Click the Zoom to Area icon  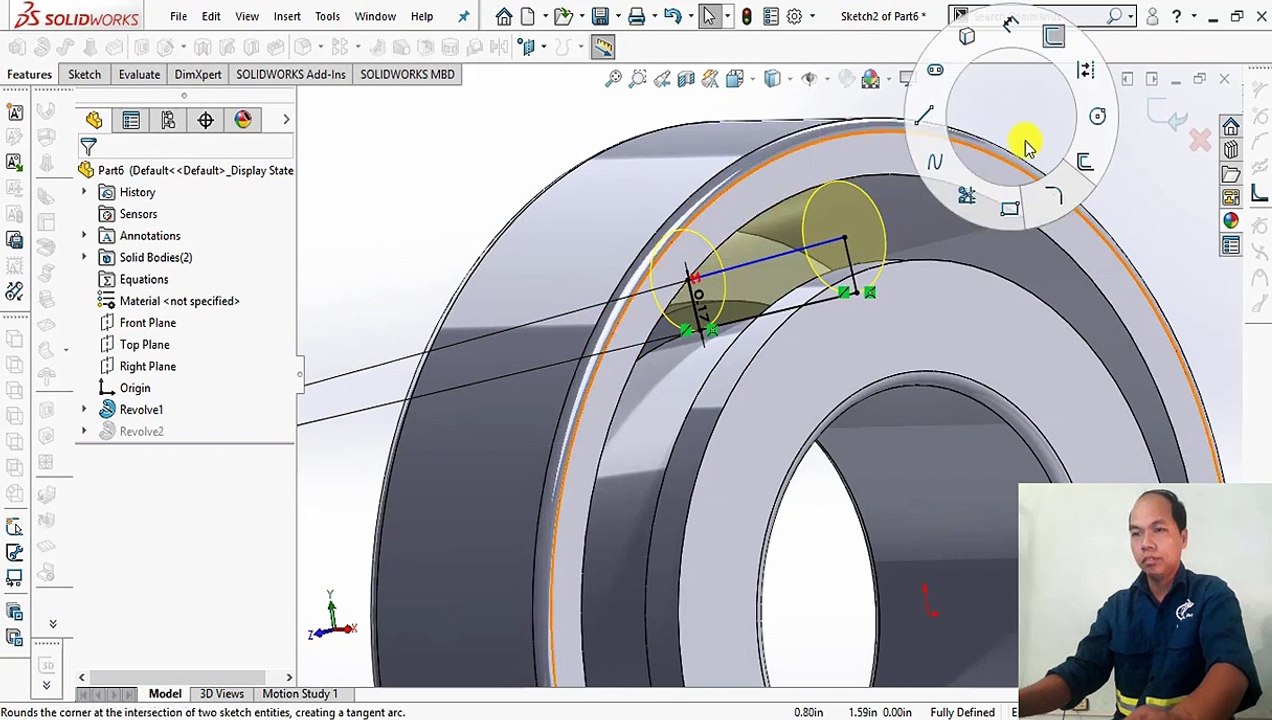tap(637, 78)
